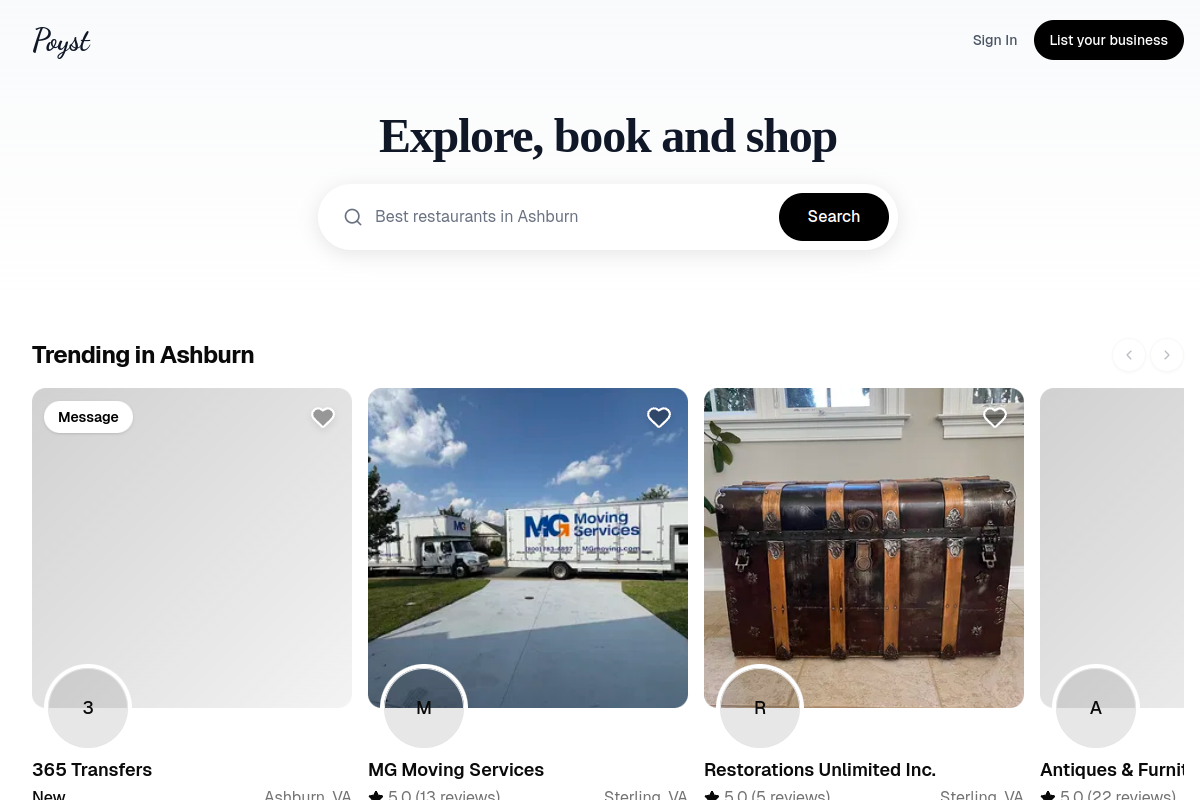This screenshot has height=800, width=1200.
Task: Select the Restorations Unlimited R avatar
Action: [760, 707]
